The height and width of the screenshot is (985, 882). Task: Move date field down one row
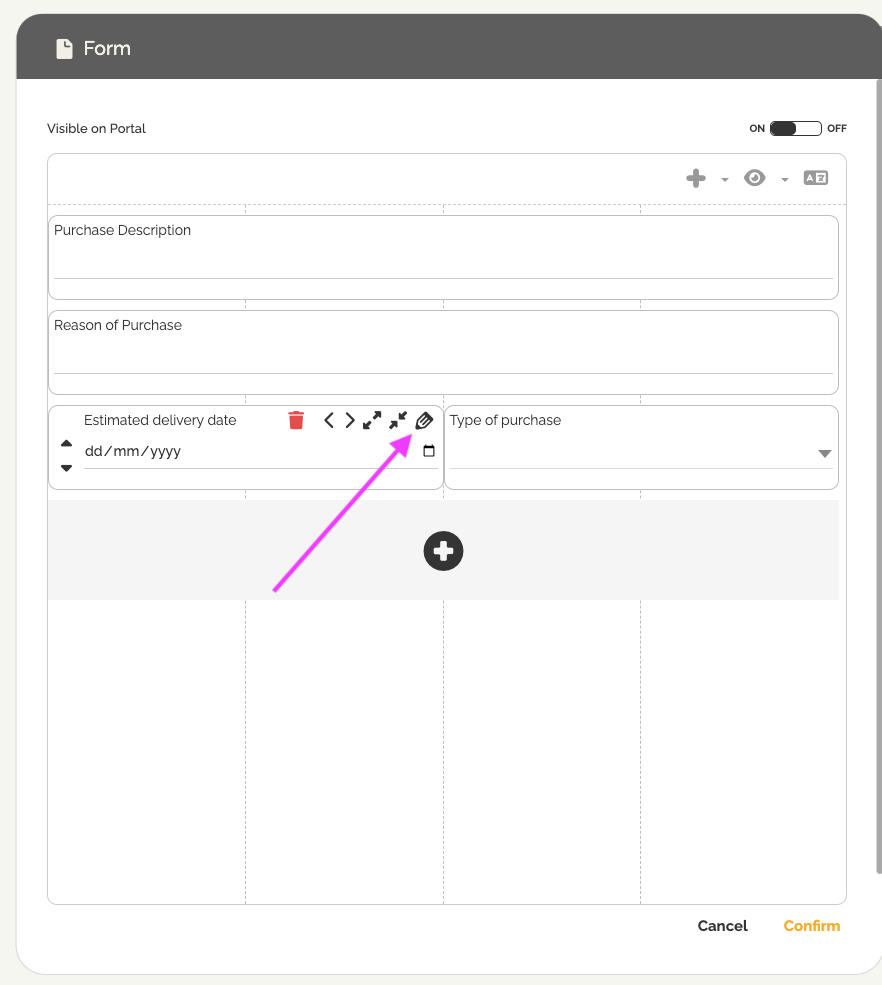[66, 467]
